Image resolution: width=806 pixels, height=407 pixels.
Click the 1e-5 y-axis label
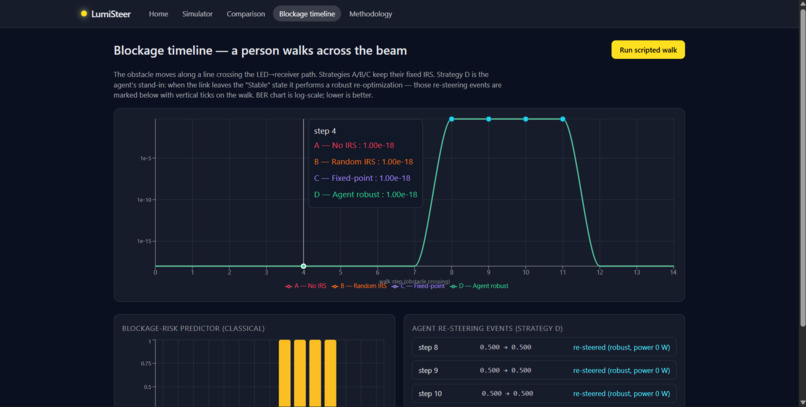(145, 158)
